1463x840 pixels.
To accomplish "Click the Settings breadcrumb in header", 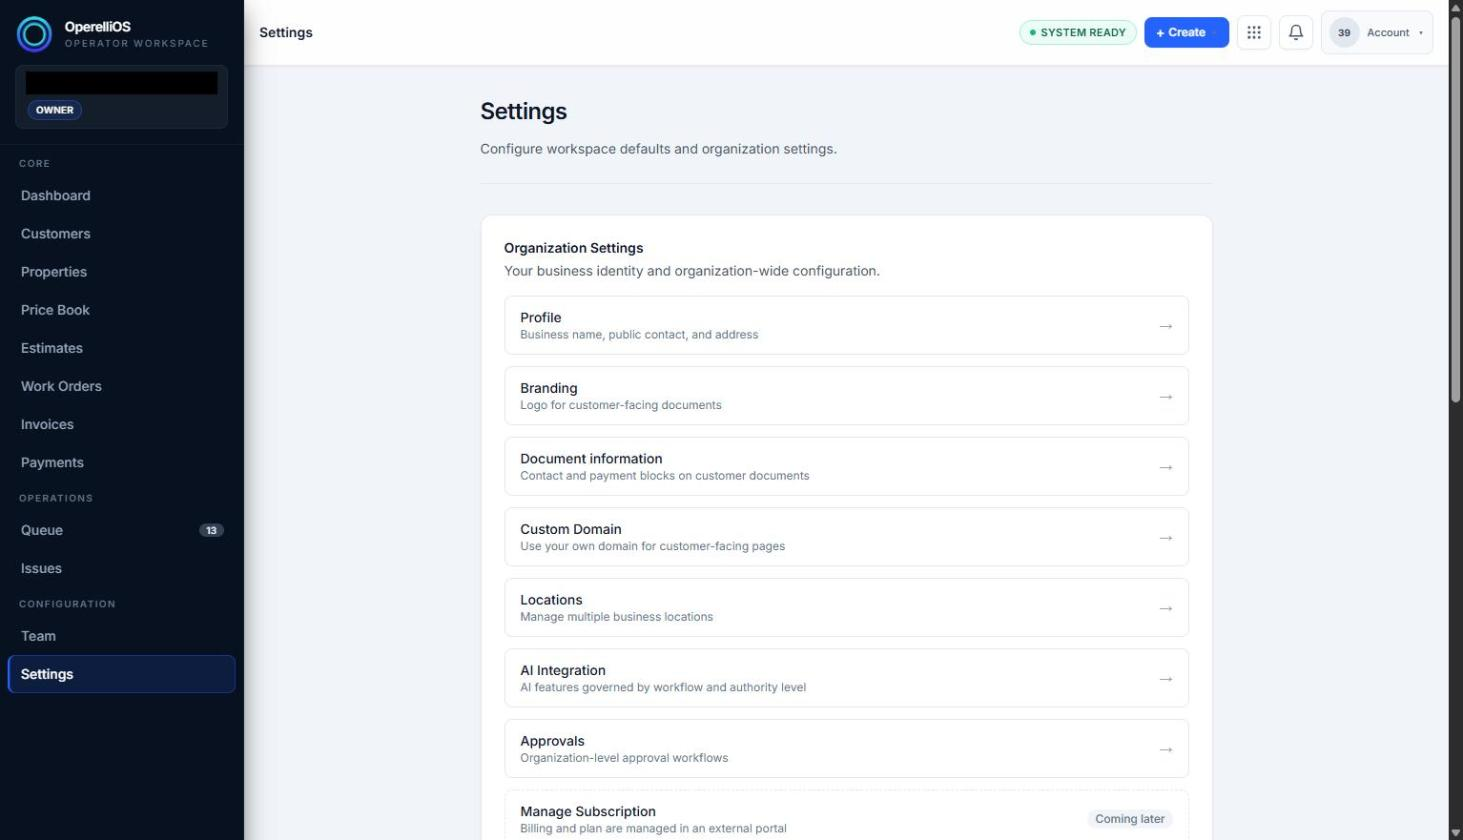I will click(286, 32).
